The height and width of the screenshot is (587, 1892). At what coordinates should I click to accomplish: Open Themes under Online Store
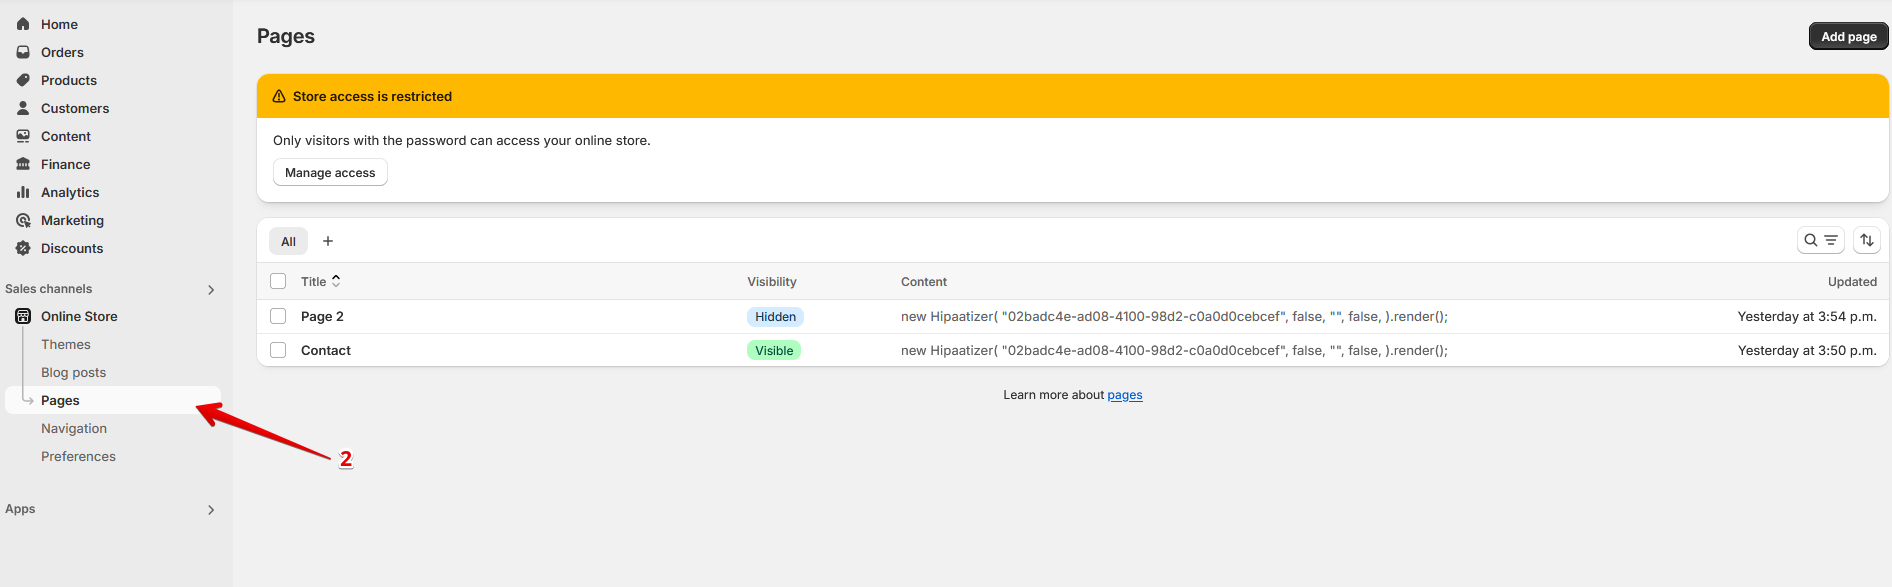coord(66,344)
